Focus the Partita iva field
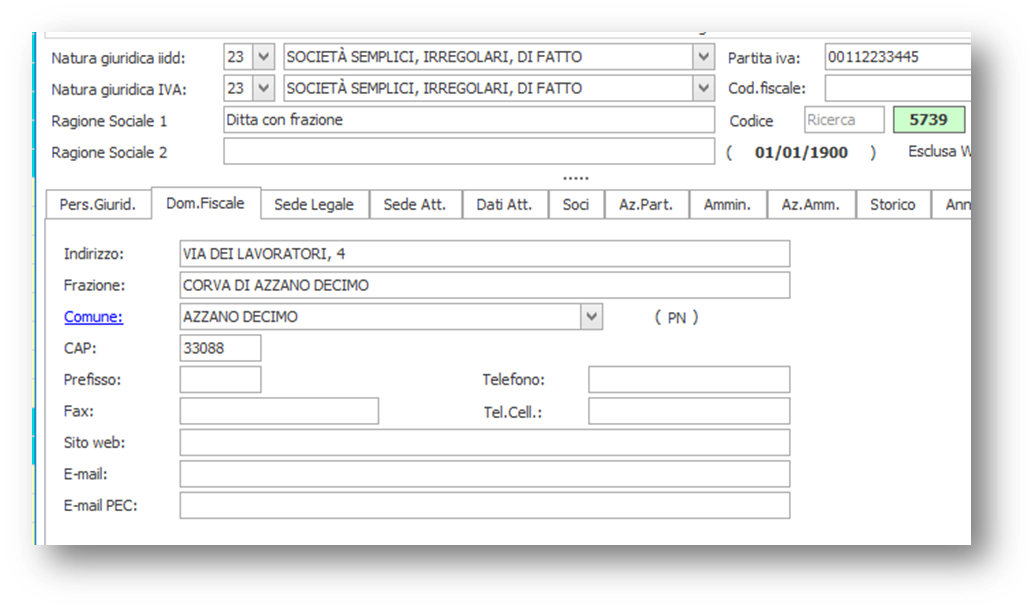The width and height of the screenshot is (1036, 610). point(897,57)
